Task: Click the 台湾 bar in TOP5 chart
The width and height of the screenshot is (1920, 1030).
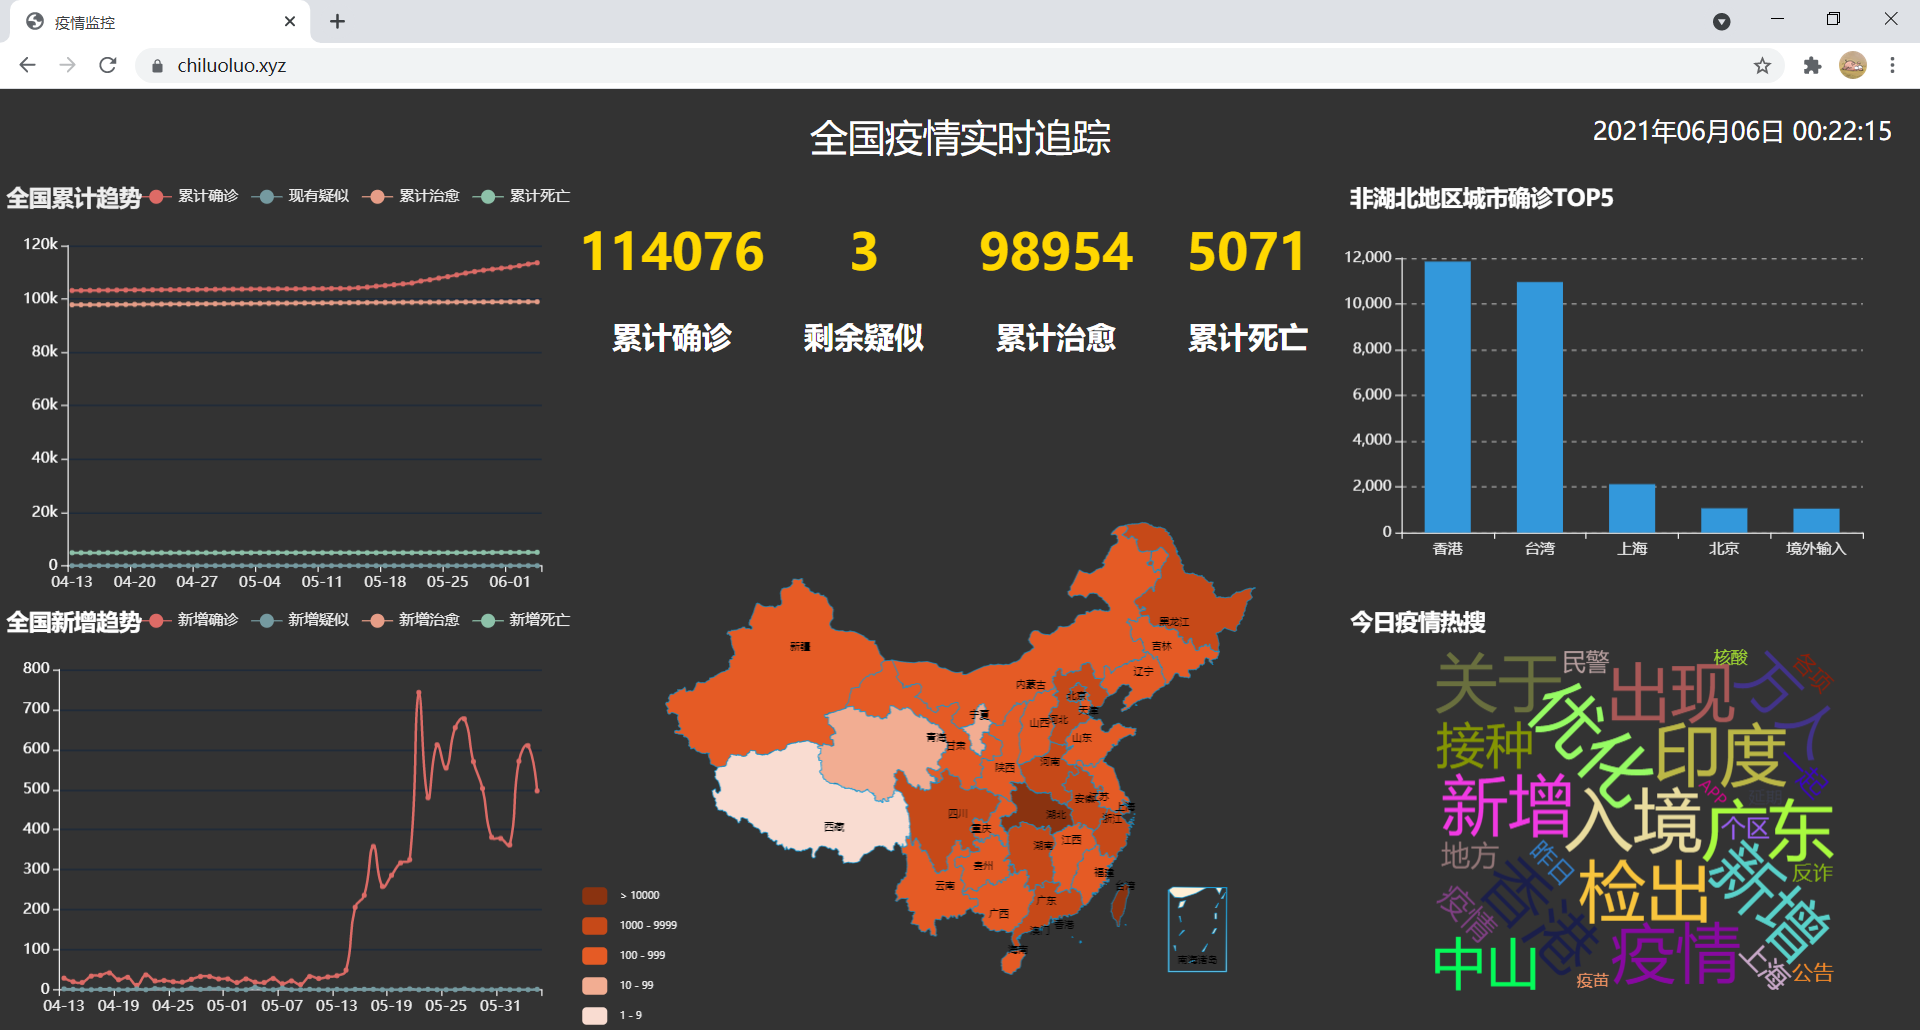Action: (x=1539, y=407)
